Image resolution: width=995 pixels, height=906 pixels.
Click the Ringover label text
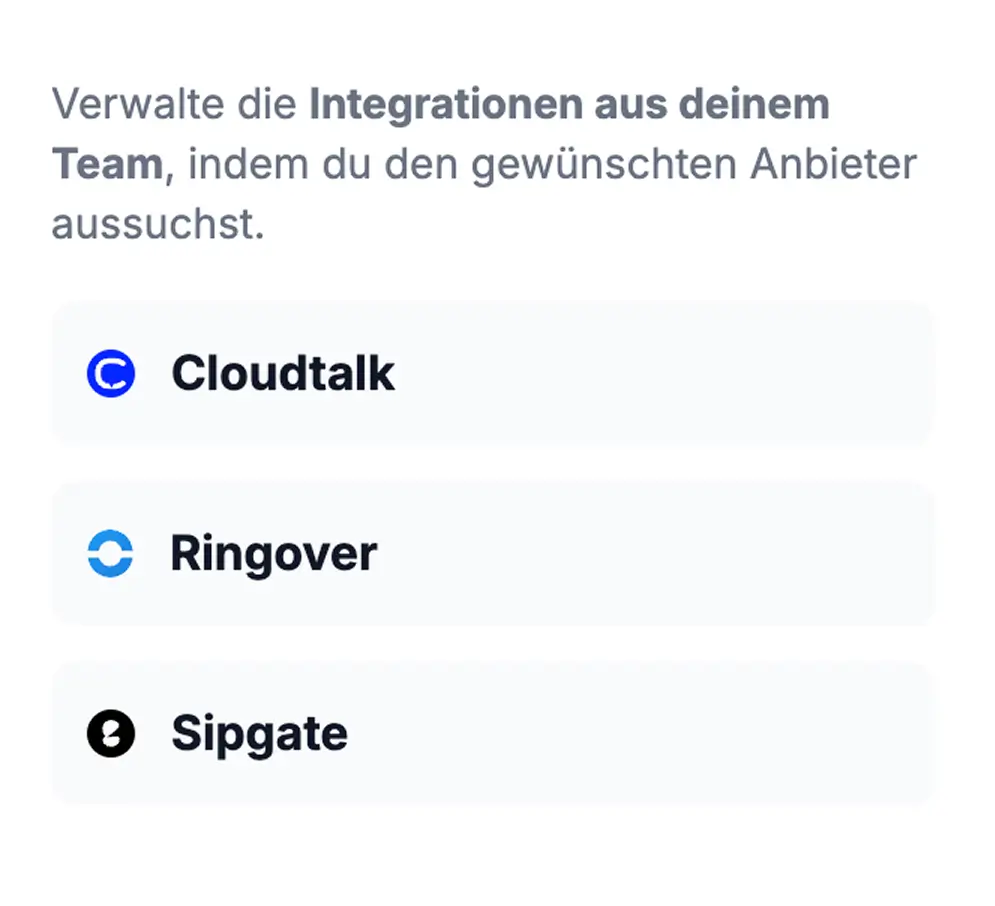274,553
